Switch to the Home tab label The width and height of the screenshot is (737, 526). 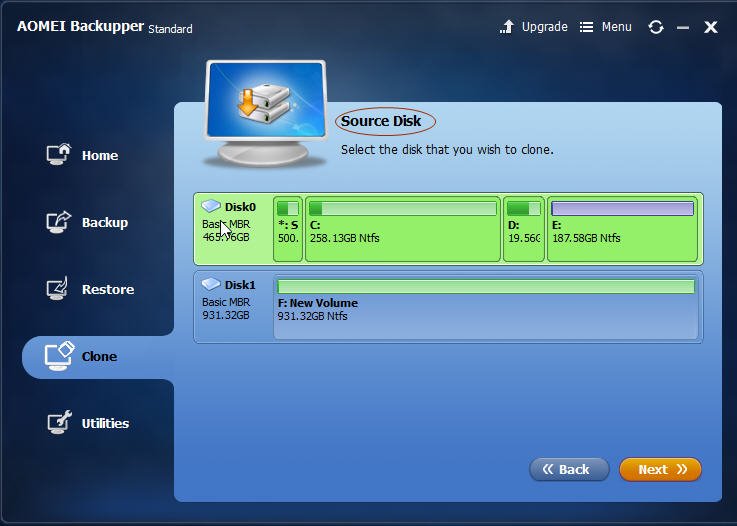pos(100,155)
